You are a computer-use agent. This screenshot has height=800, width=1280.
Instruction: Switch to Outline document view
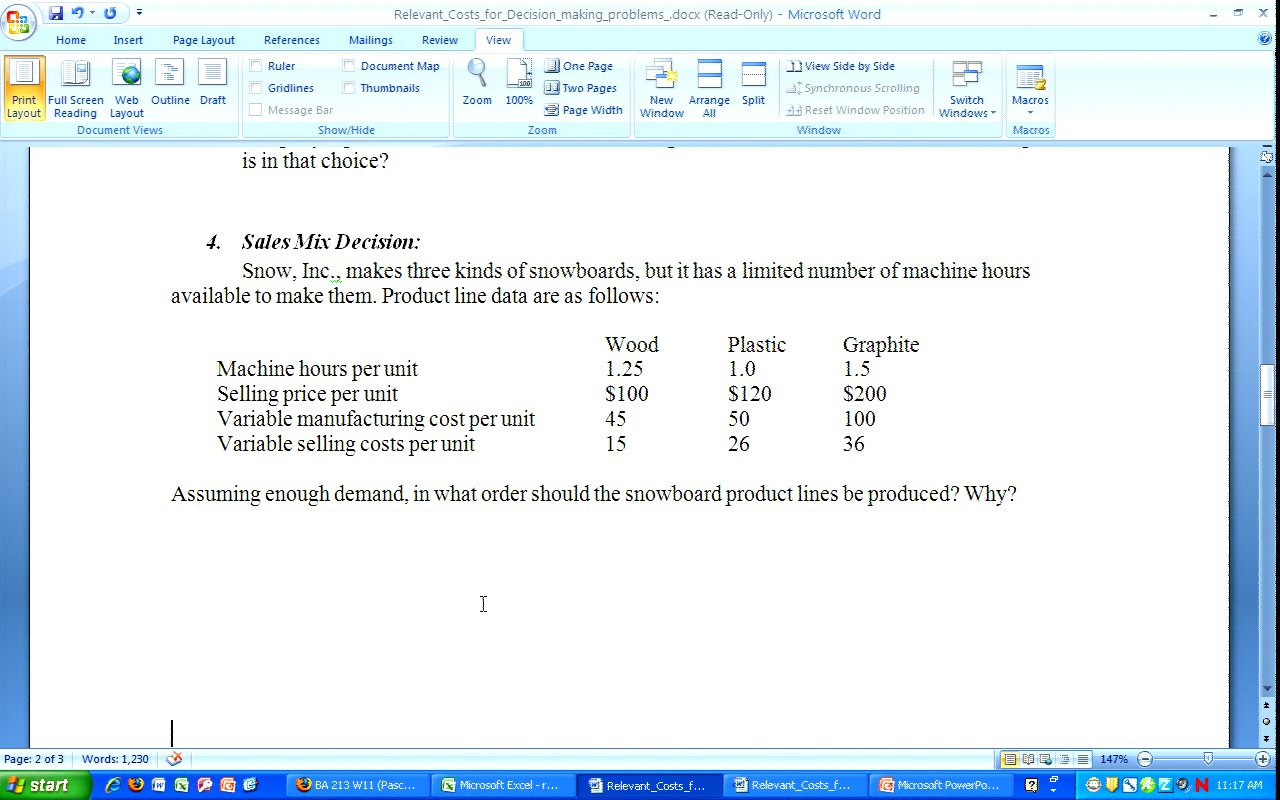click(170, 88)
